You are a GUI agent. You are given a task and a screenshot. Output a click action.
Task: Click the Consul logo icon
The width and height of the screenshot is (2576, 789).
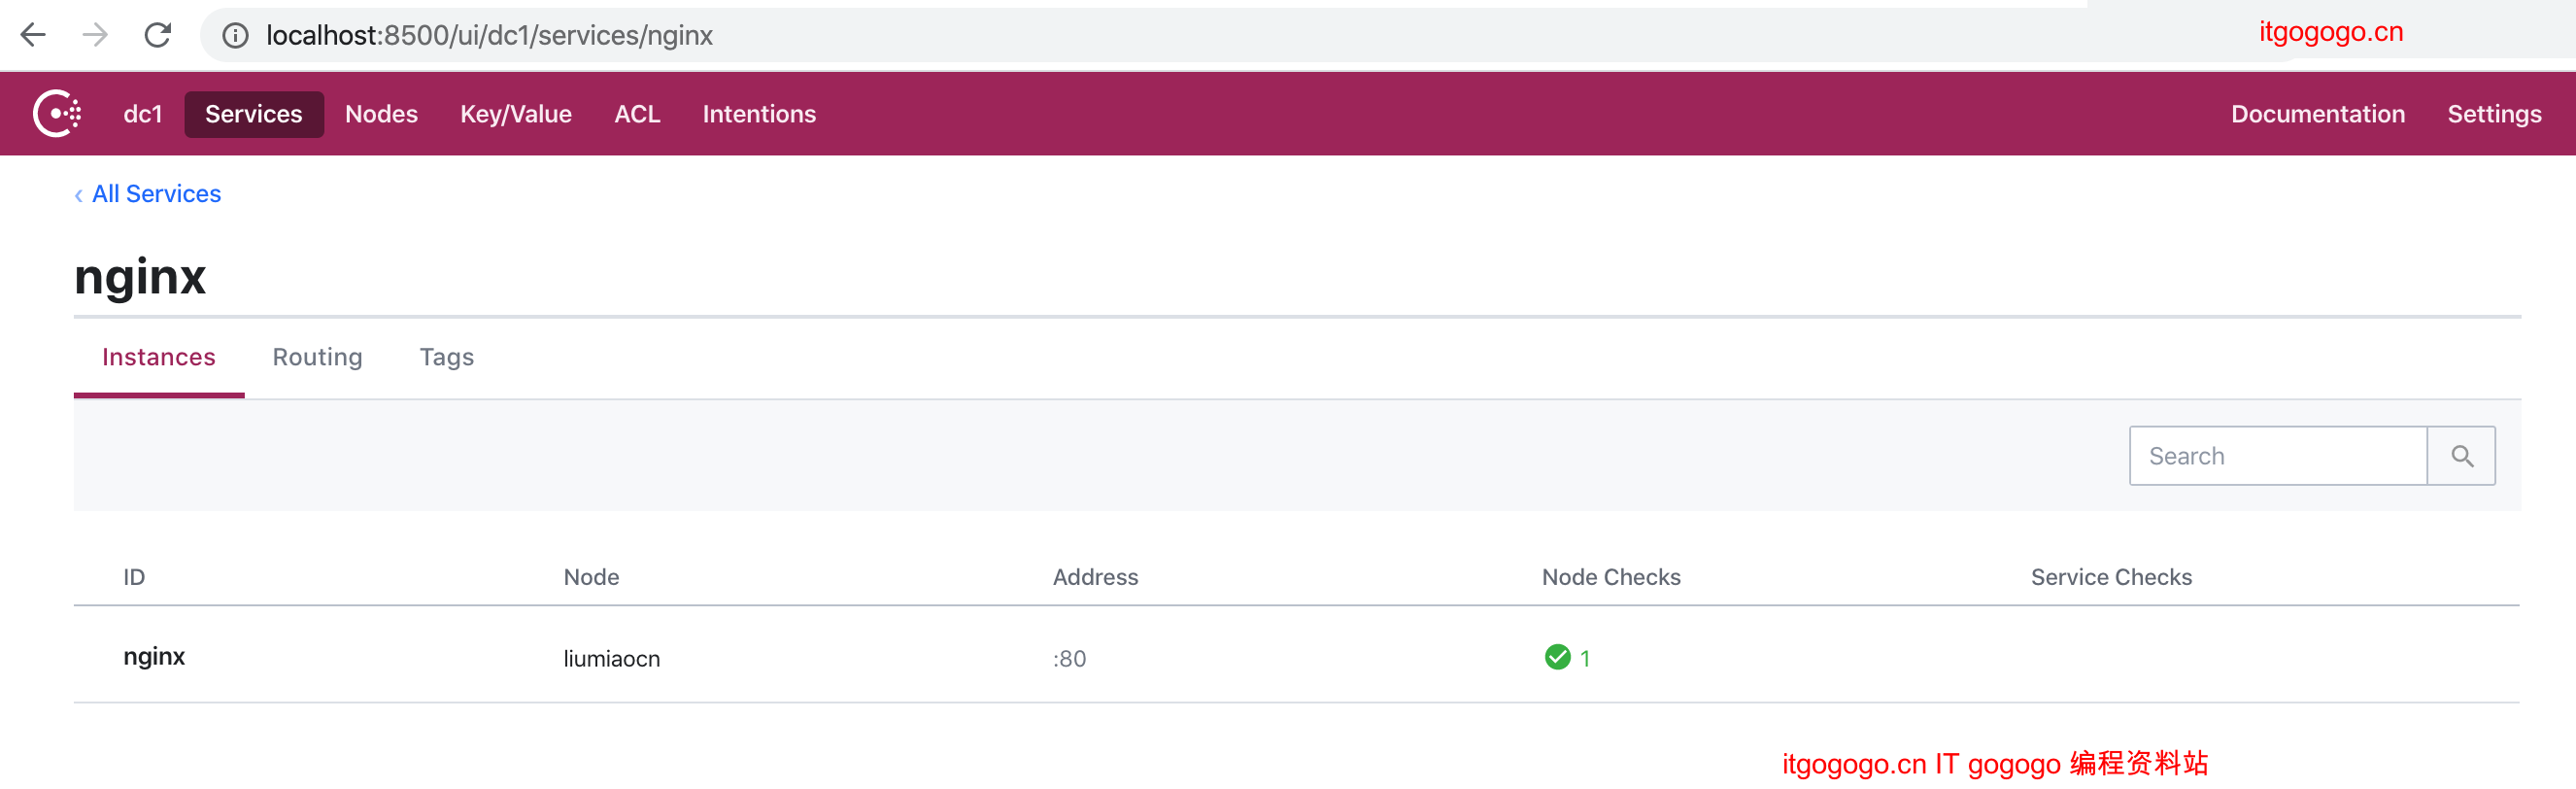click(x=57, y=113)
